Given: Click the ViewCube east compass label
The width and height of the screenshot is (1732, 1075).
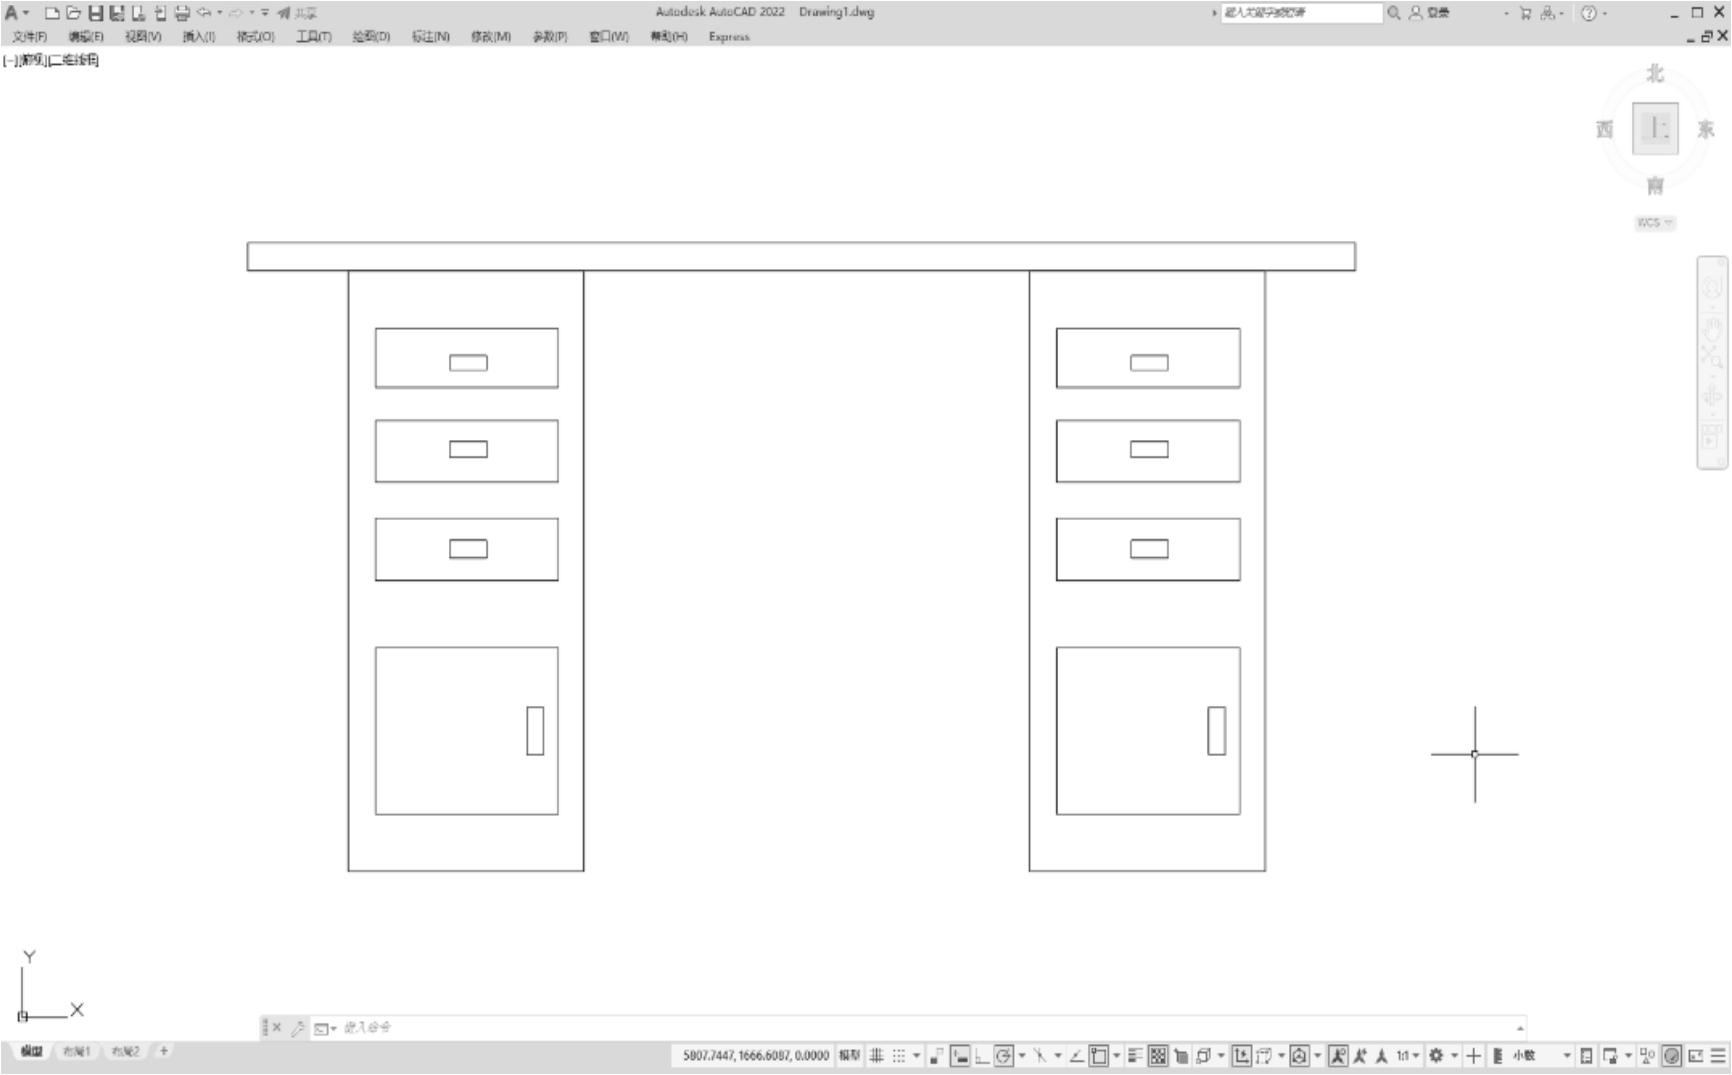Looking at the screenshot, I should pos(1706,129).
